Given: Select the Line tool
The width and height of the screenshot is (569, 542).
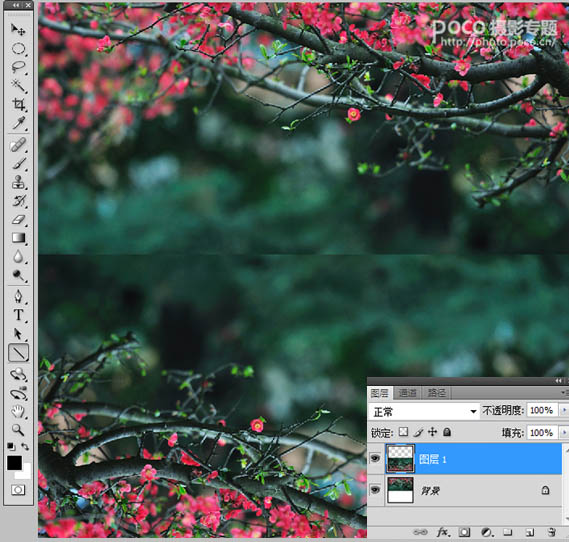Looking at the screenshot, I should tap(18, 353).
